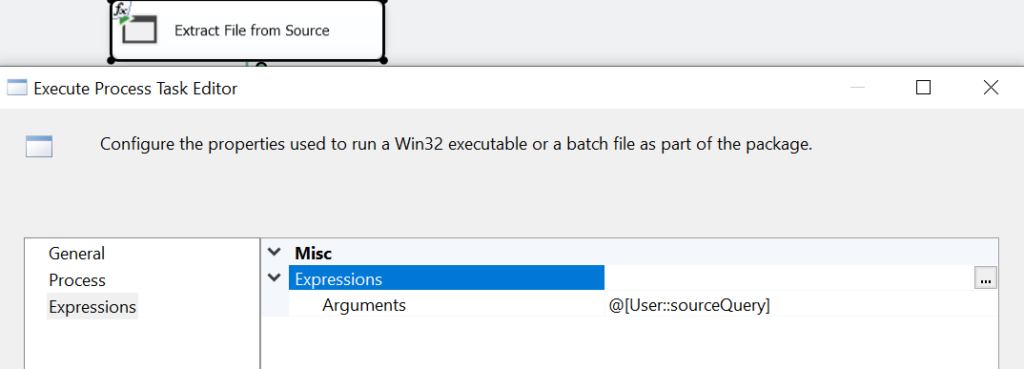Select the highlighted Expressions property row
This screenshot has height=369, width=1024.
coord(446,278)
